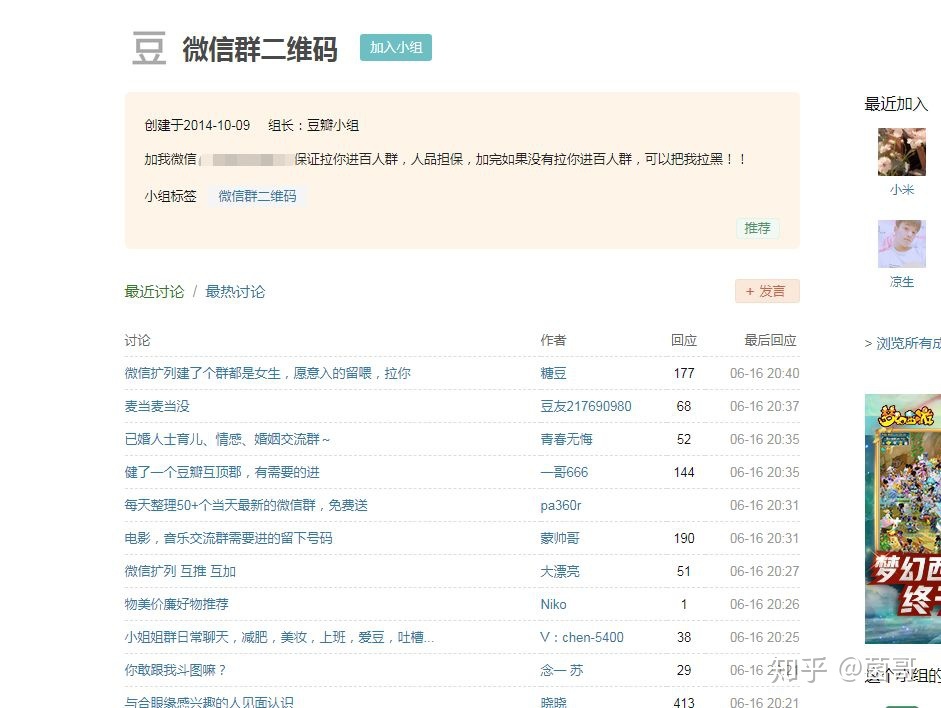Click the 加入小组 join group button
This screenshot has width=941, height=708.
click(395, 47)
